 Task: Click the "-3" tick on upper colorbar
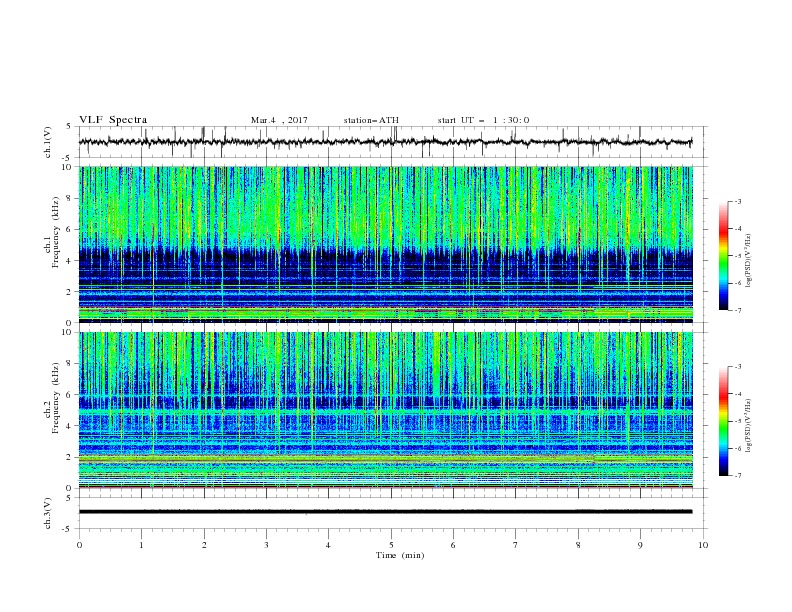(737, 201)
